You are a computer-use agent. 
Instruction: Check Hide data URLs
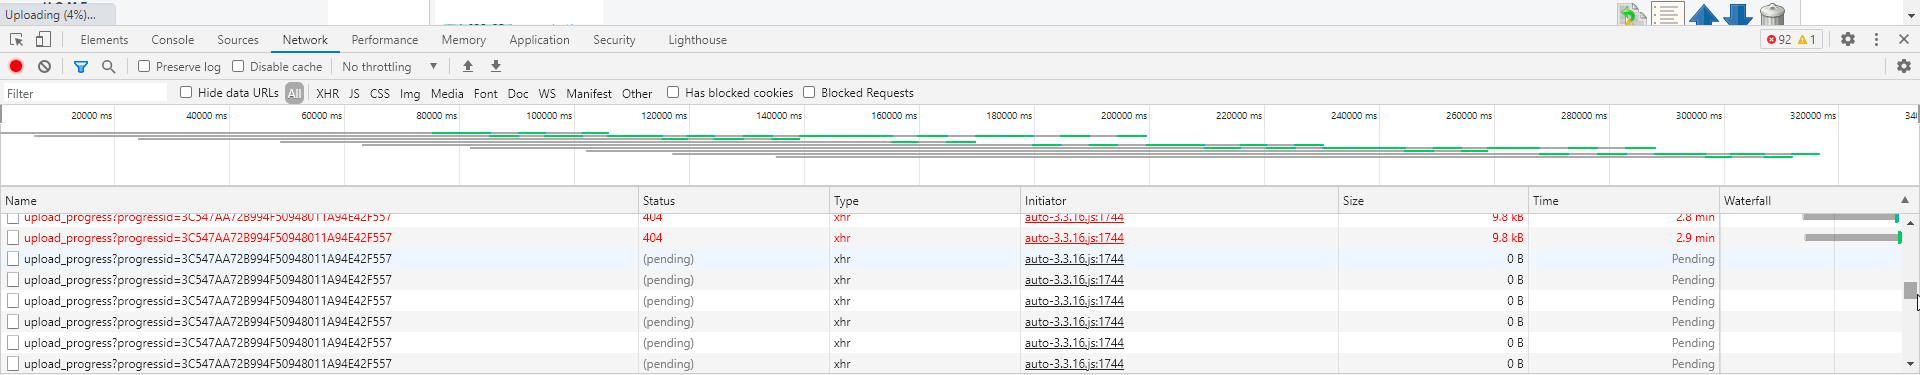[x=186, y=92]
